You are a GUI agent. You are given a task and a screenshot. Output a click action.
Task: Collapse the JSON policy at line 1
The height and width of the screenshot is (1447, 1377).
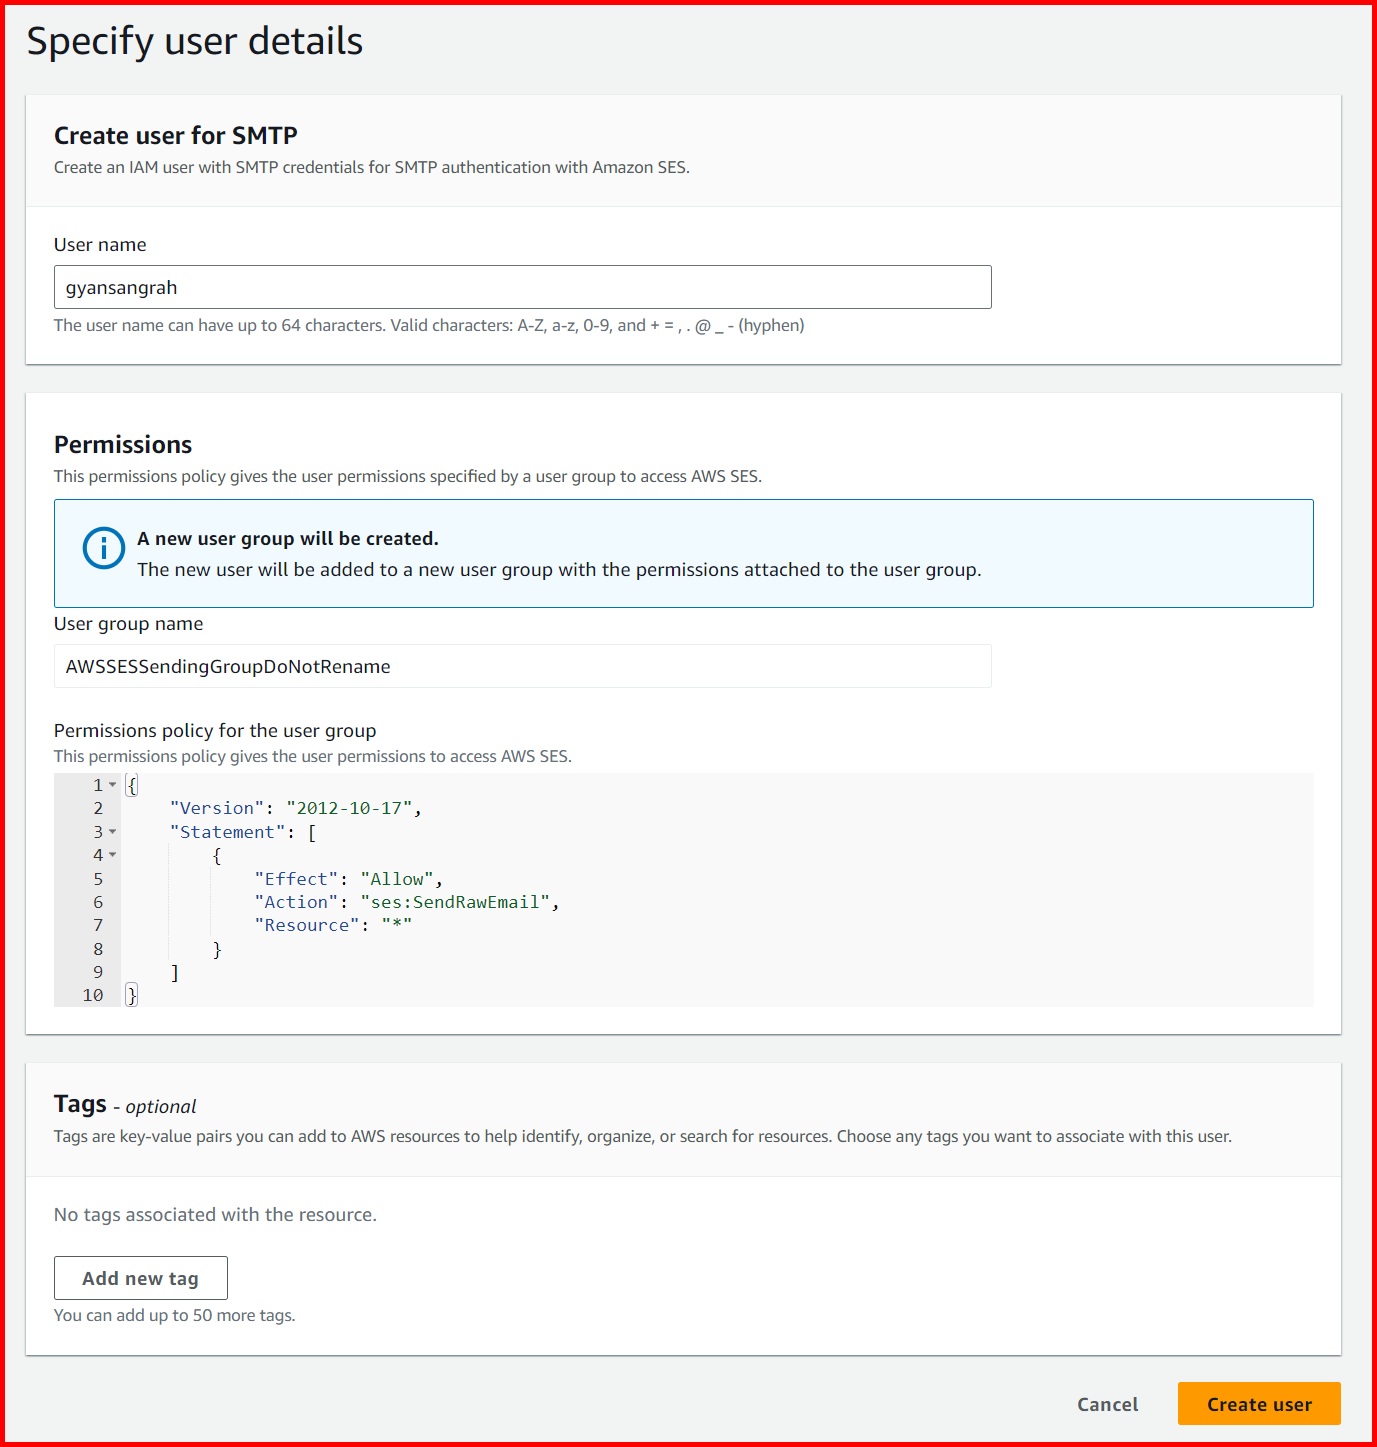(112, 784)
